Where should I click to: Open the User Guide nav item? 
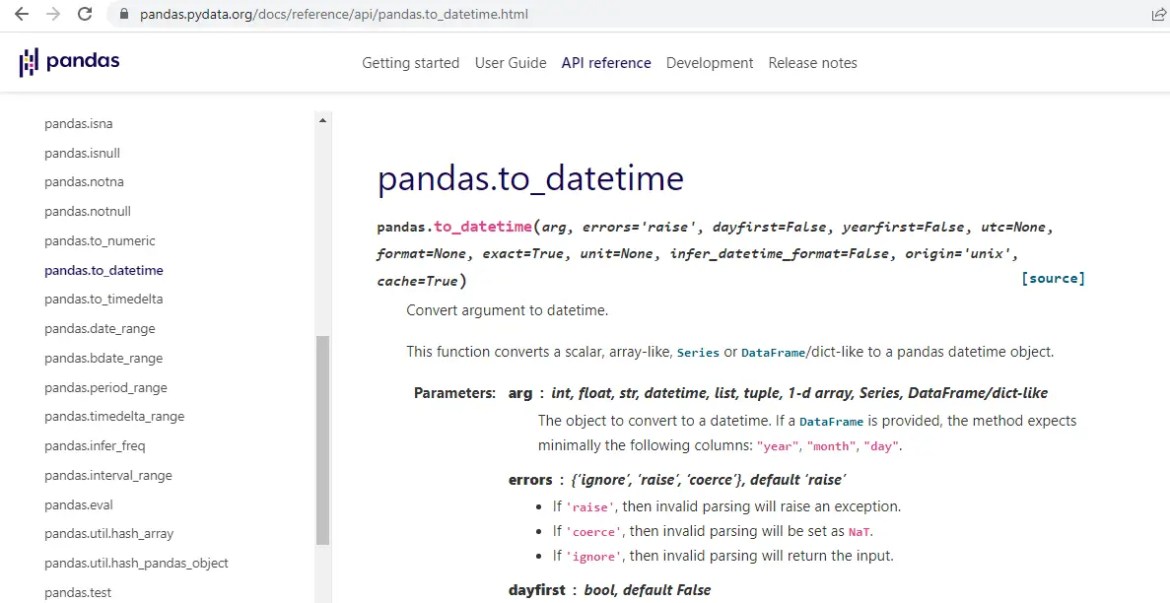coord(510,63)
